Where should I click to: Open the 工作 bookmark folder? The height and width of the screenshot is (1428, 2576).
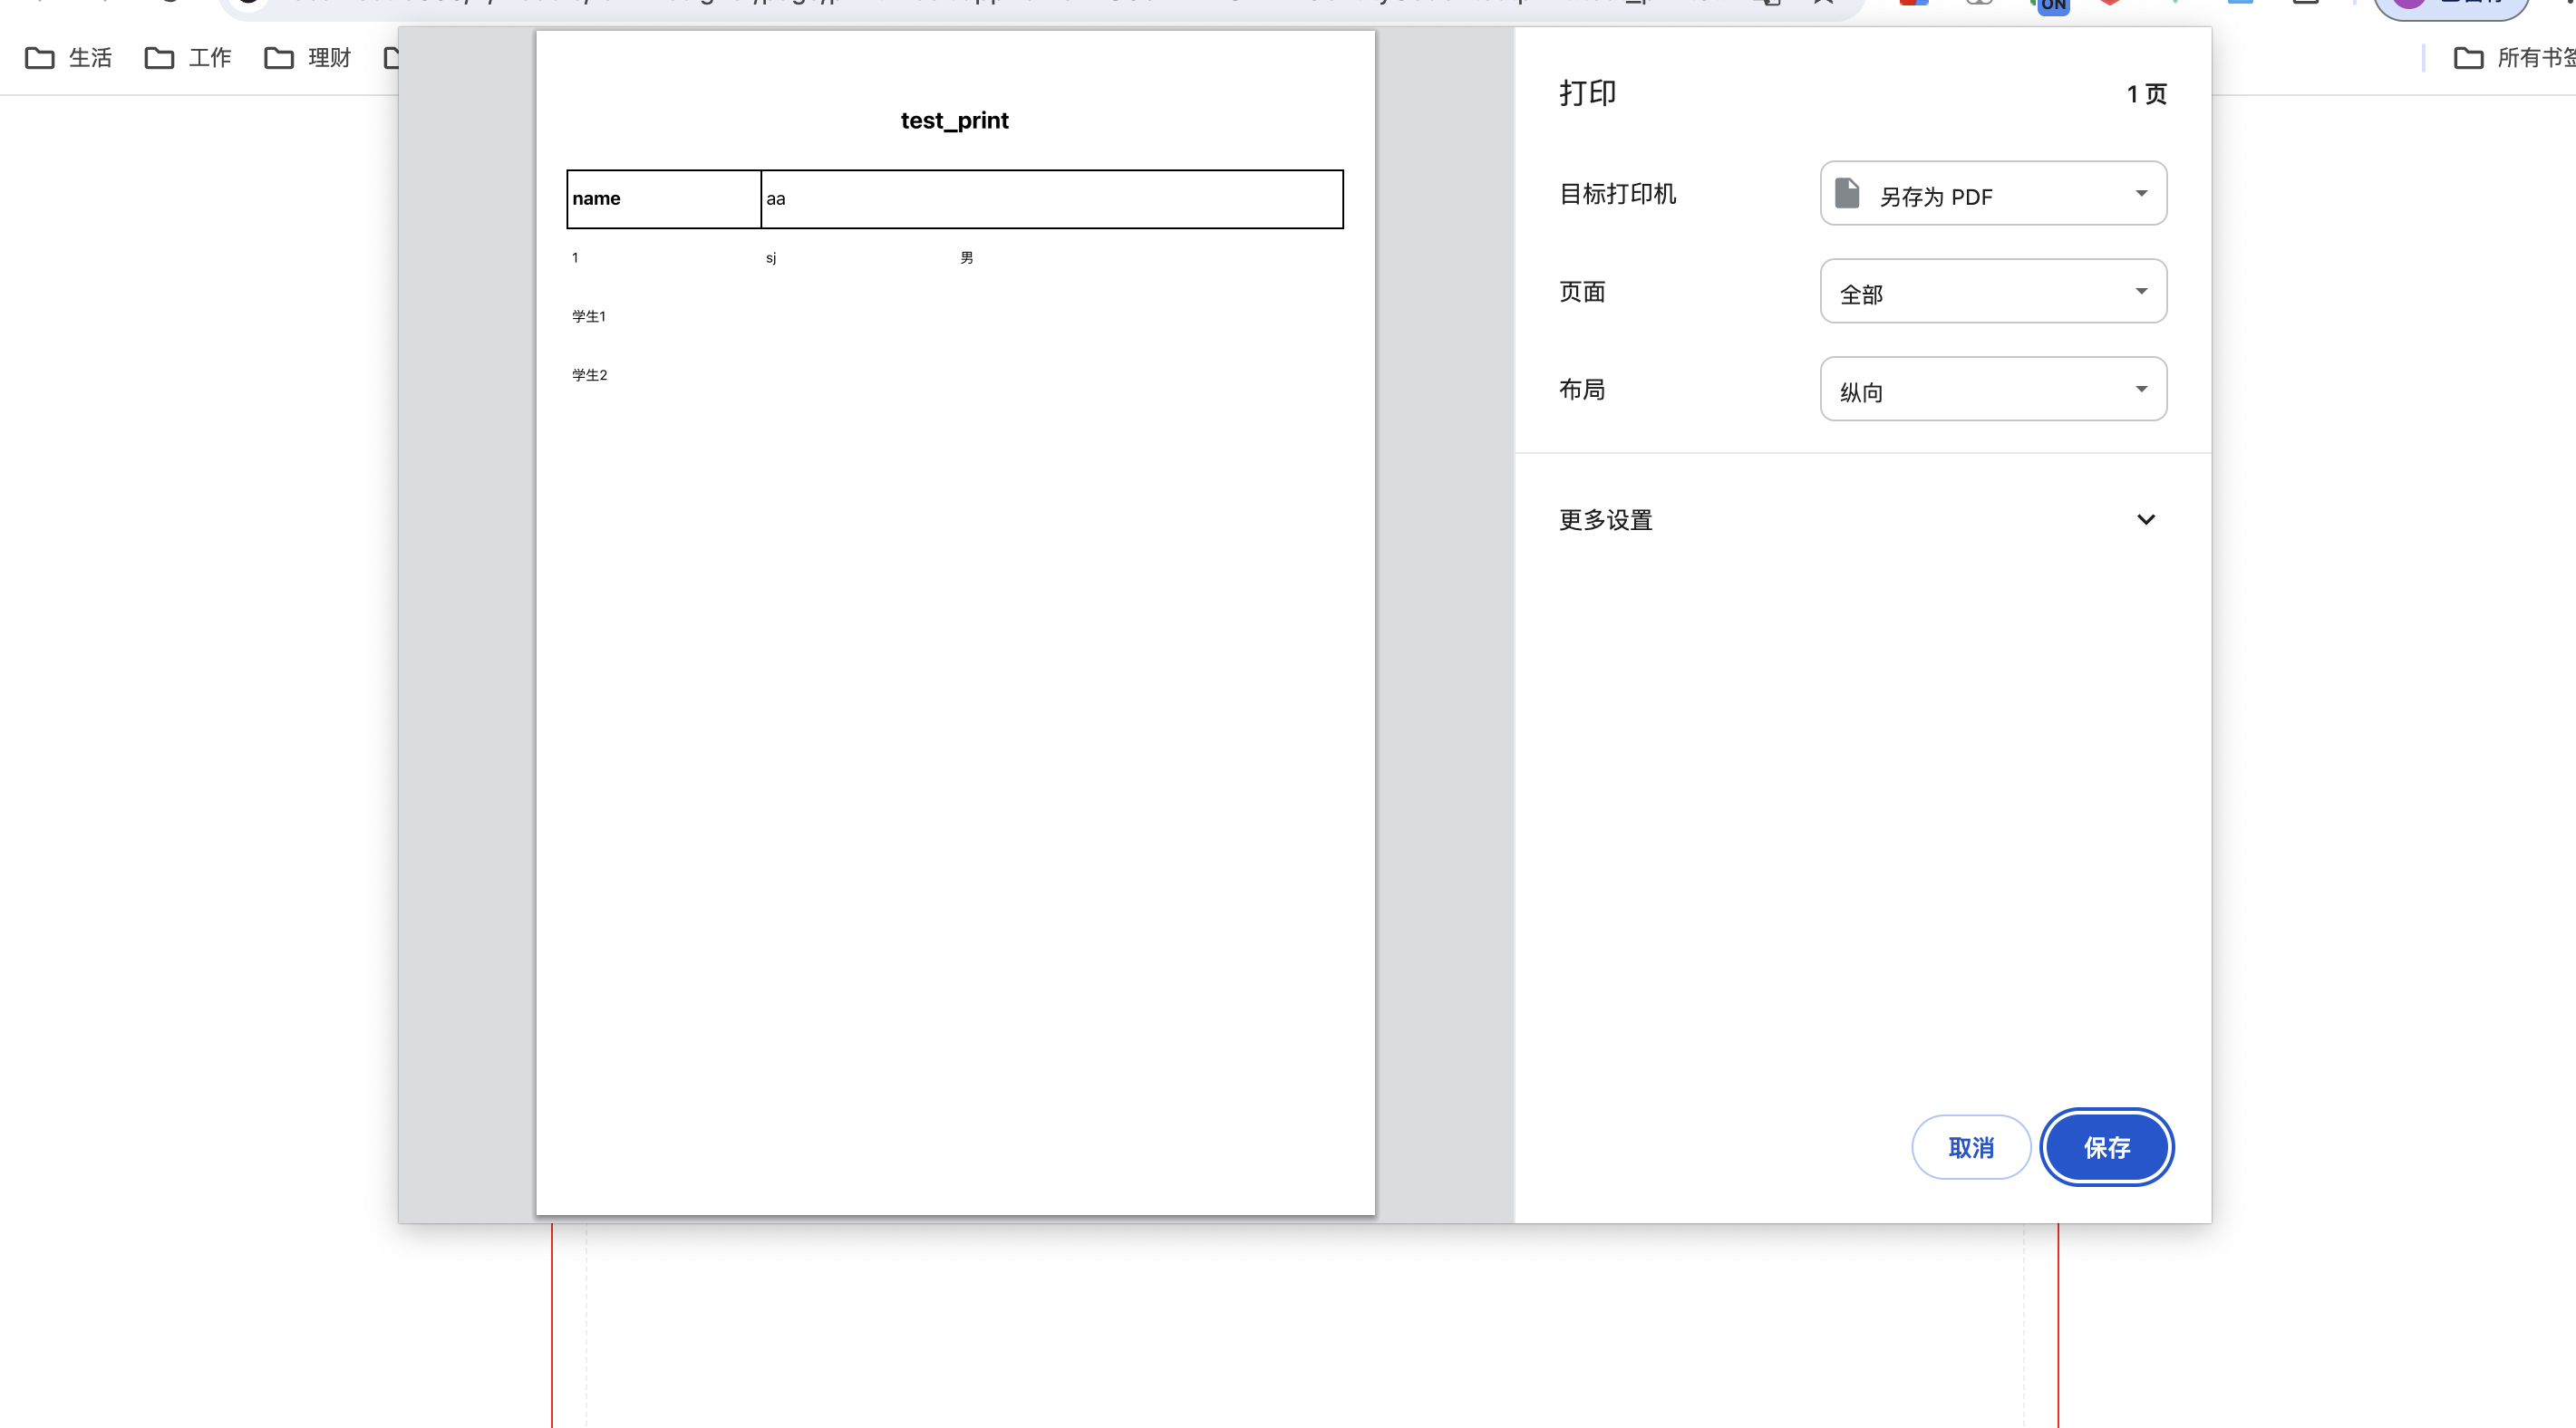tap(189, 58)
